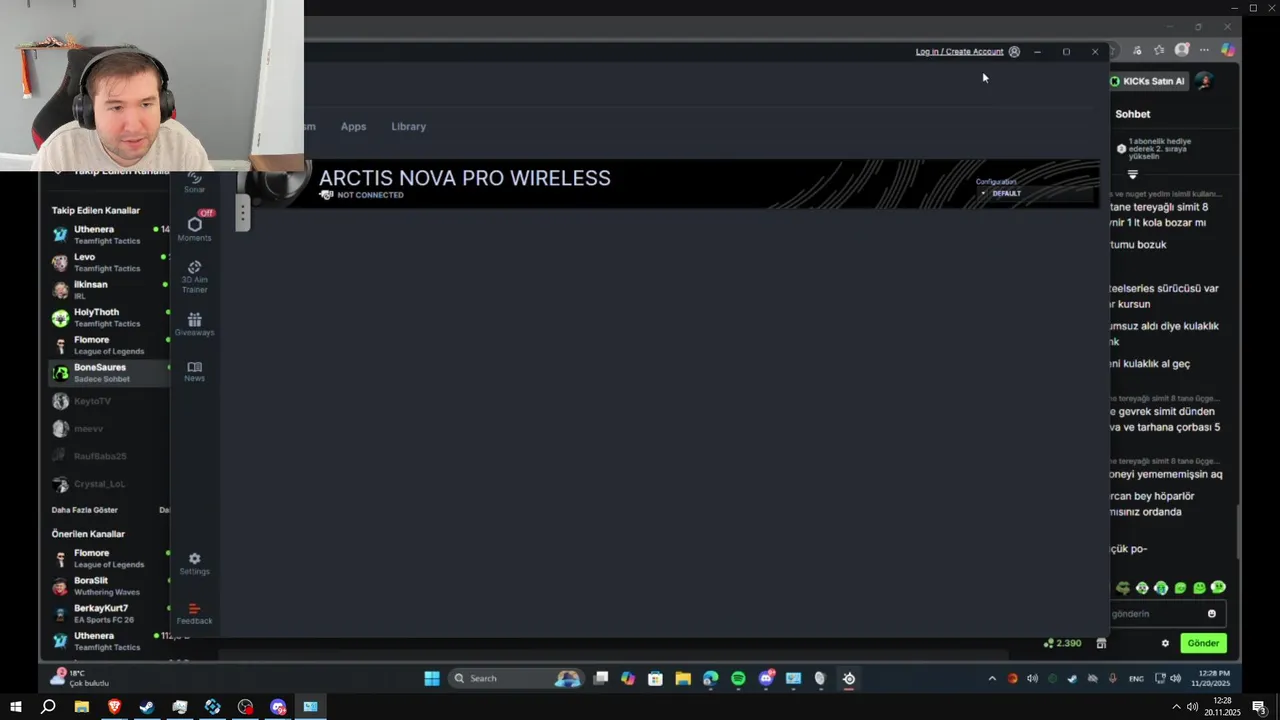Open offline channel KeytoTV
The width and height of the screenshot is (1280, 720).
110,401
